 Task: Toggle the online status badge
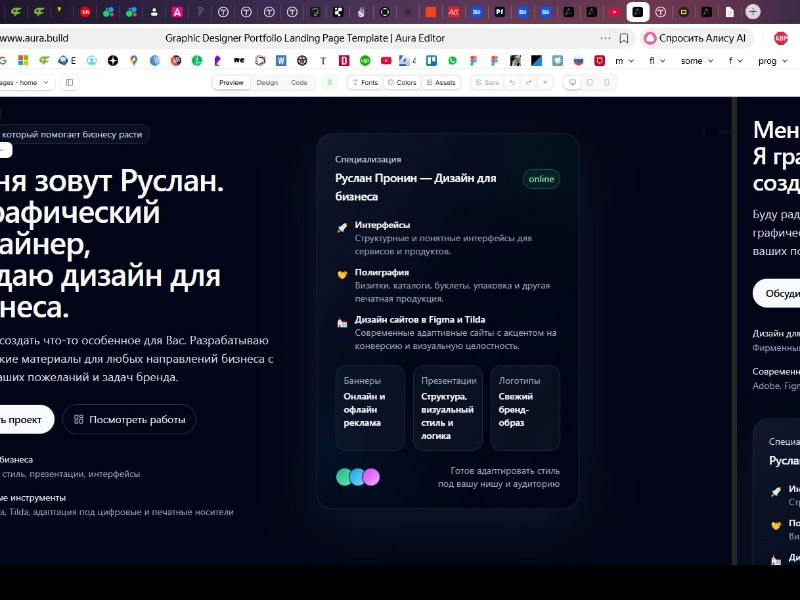541,179
